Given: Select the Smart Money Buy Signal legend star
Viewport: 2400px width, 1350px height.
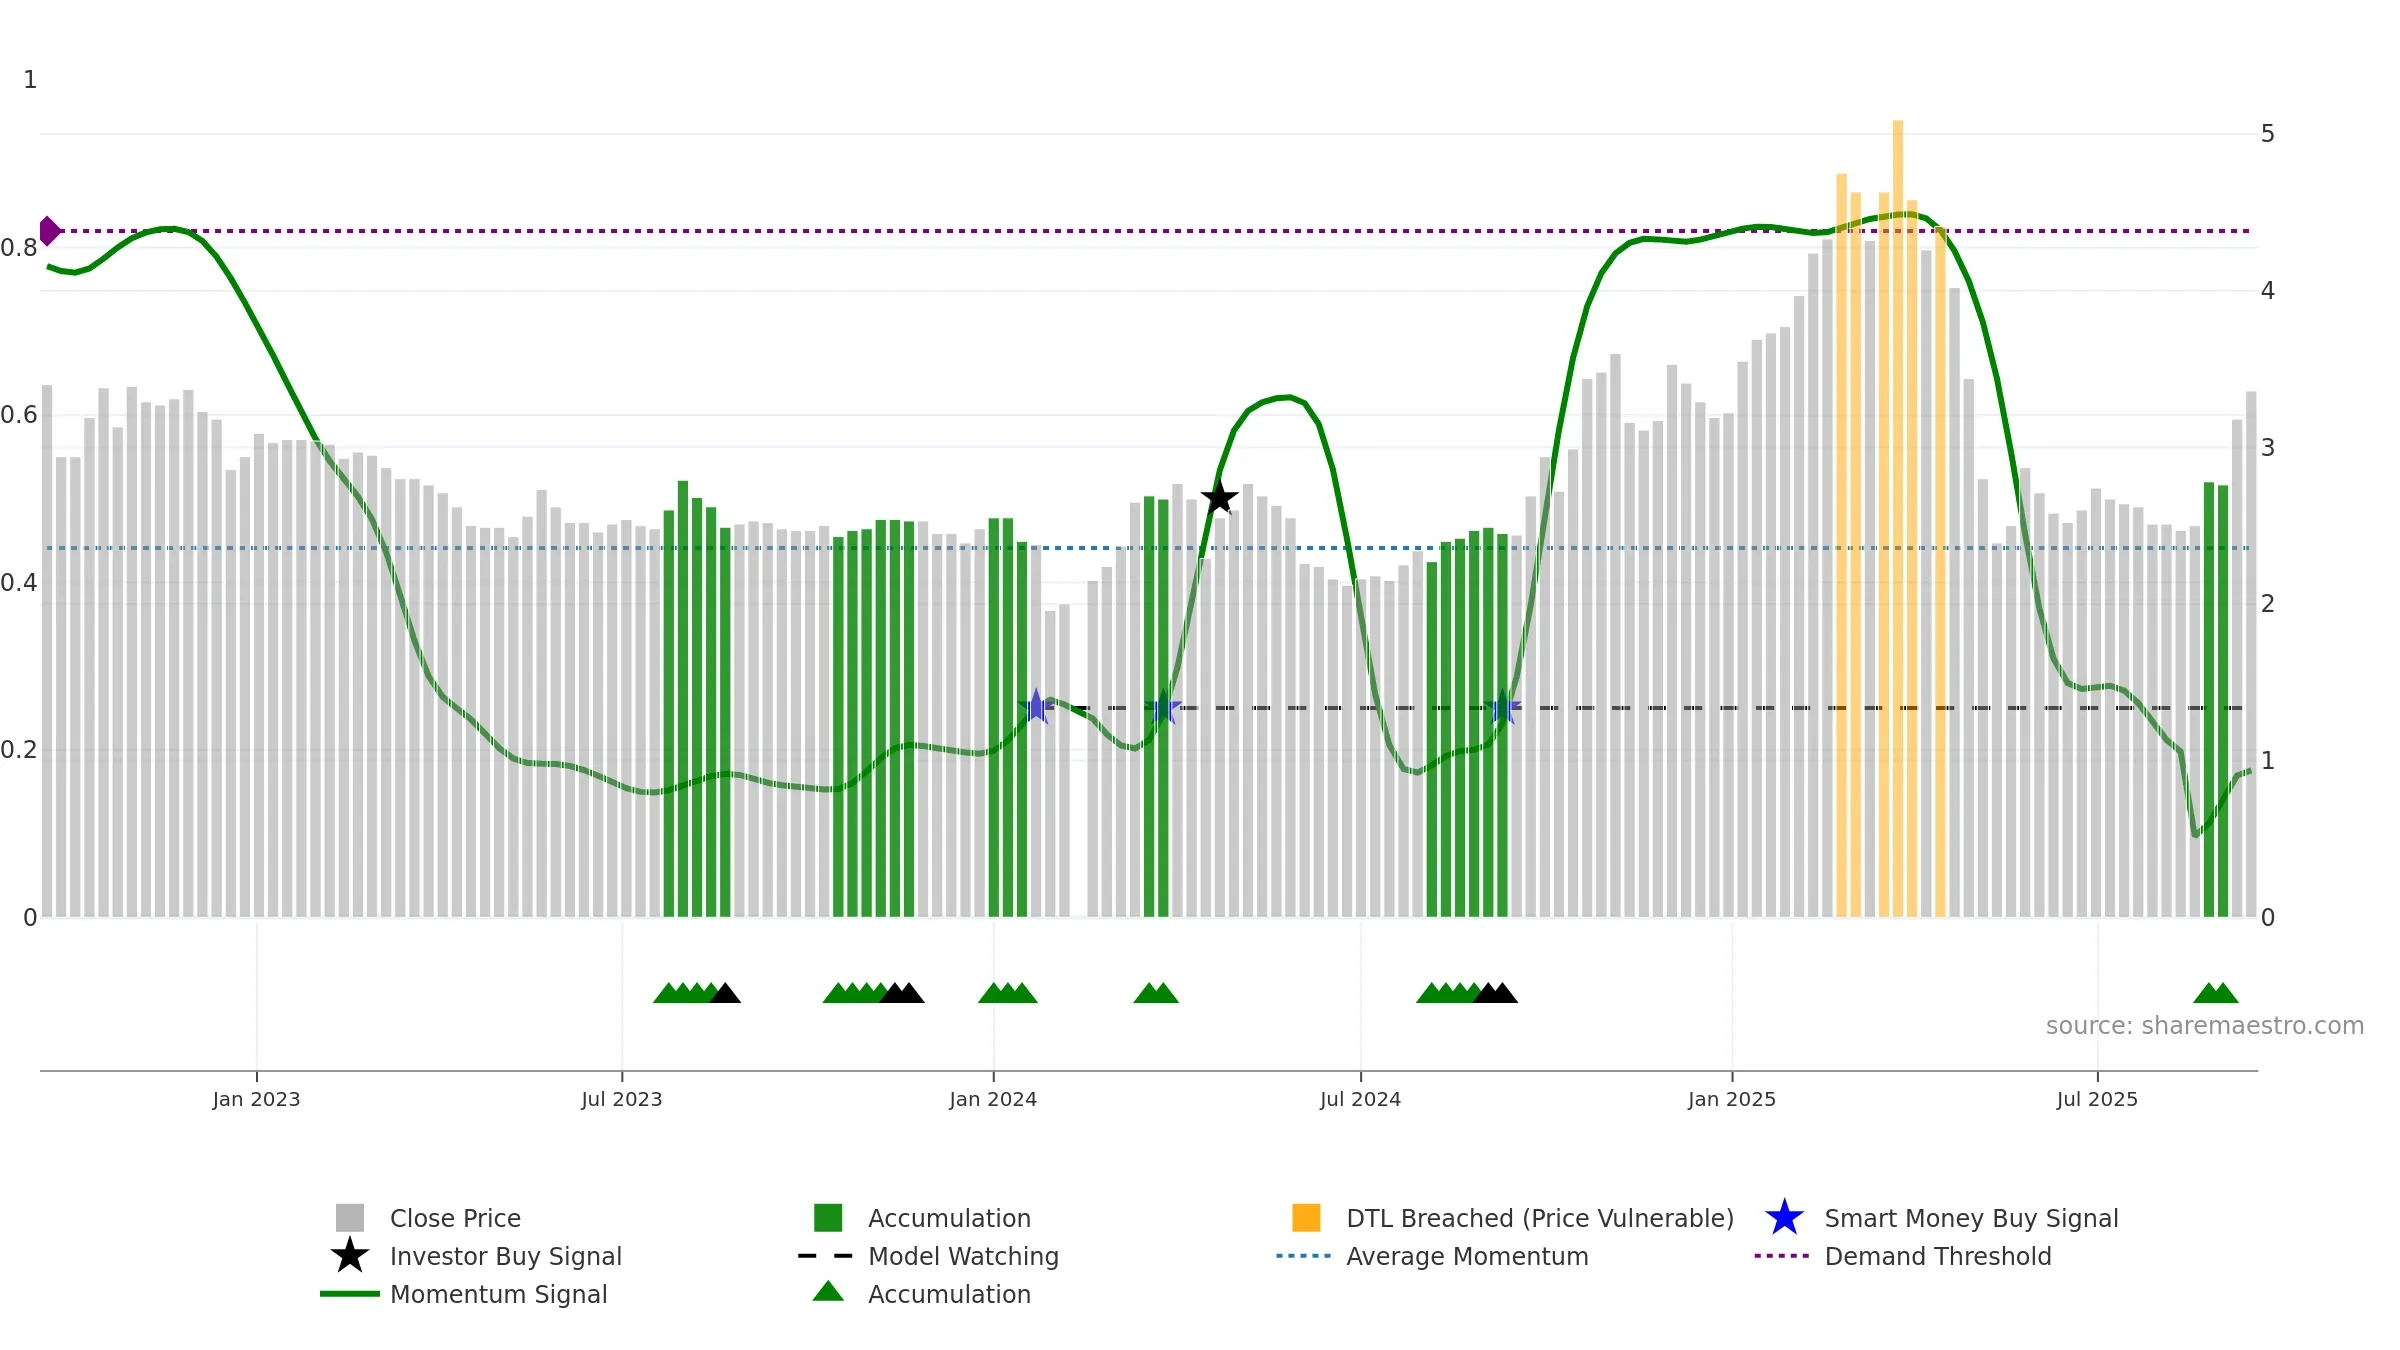Looking at the screenshot, I should click(1784, 1218).
